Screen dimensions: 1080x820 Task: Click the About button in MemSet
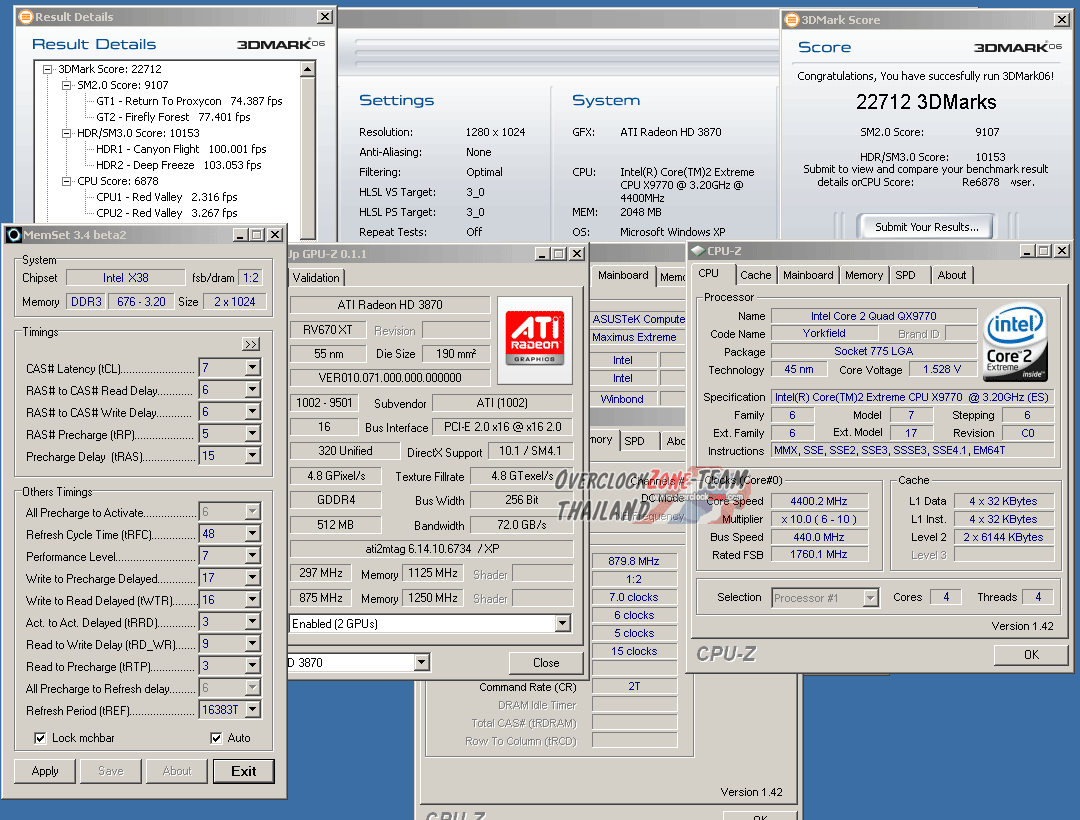pos(177,771)
